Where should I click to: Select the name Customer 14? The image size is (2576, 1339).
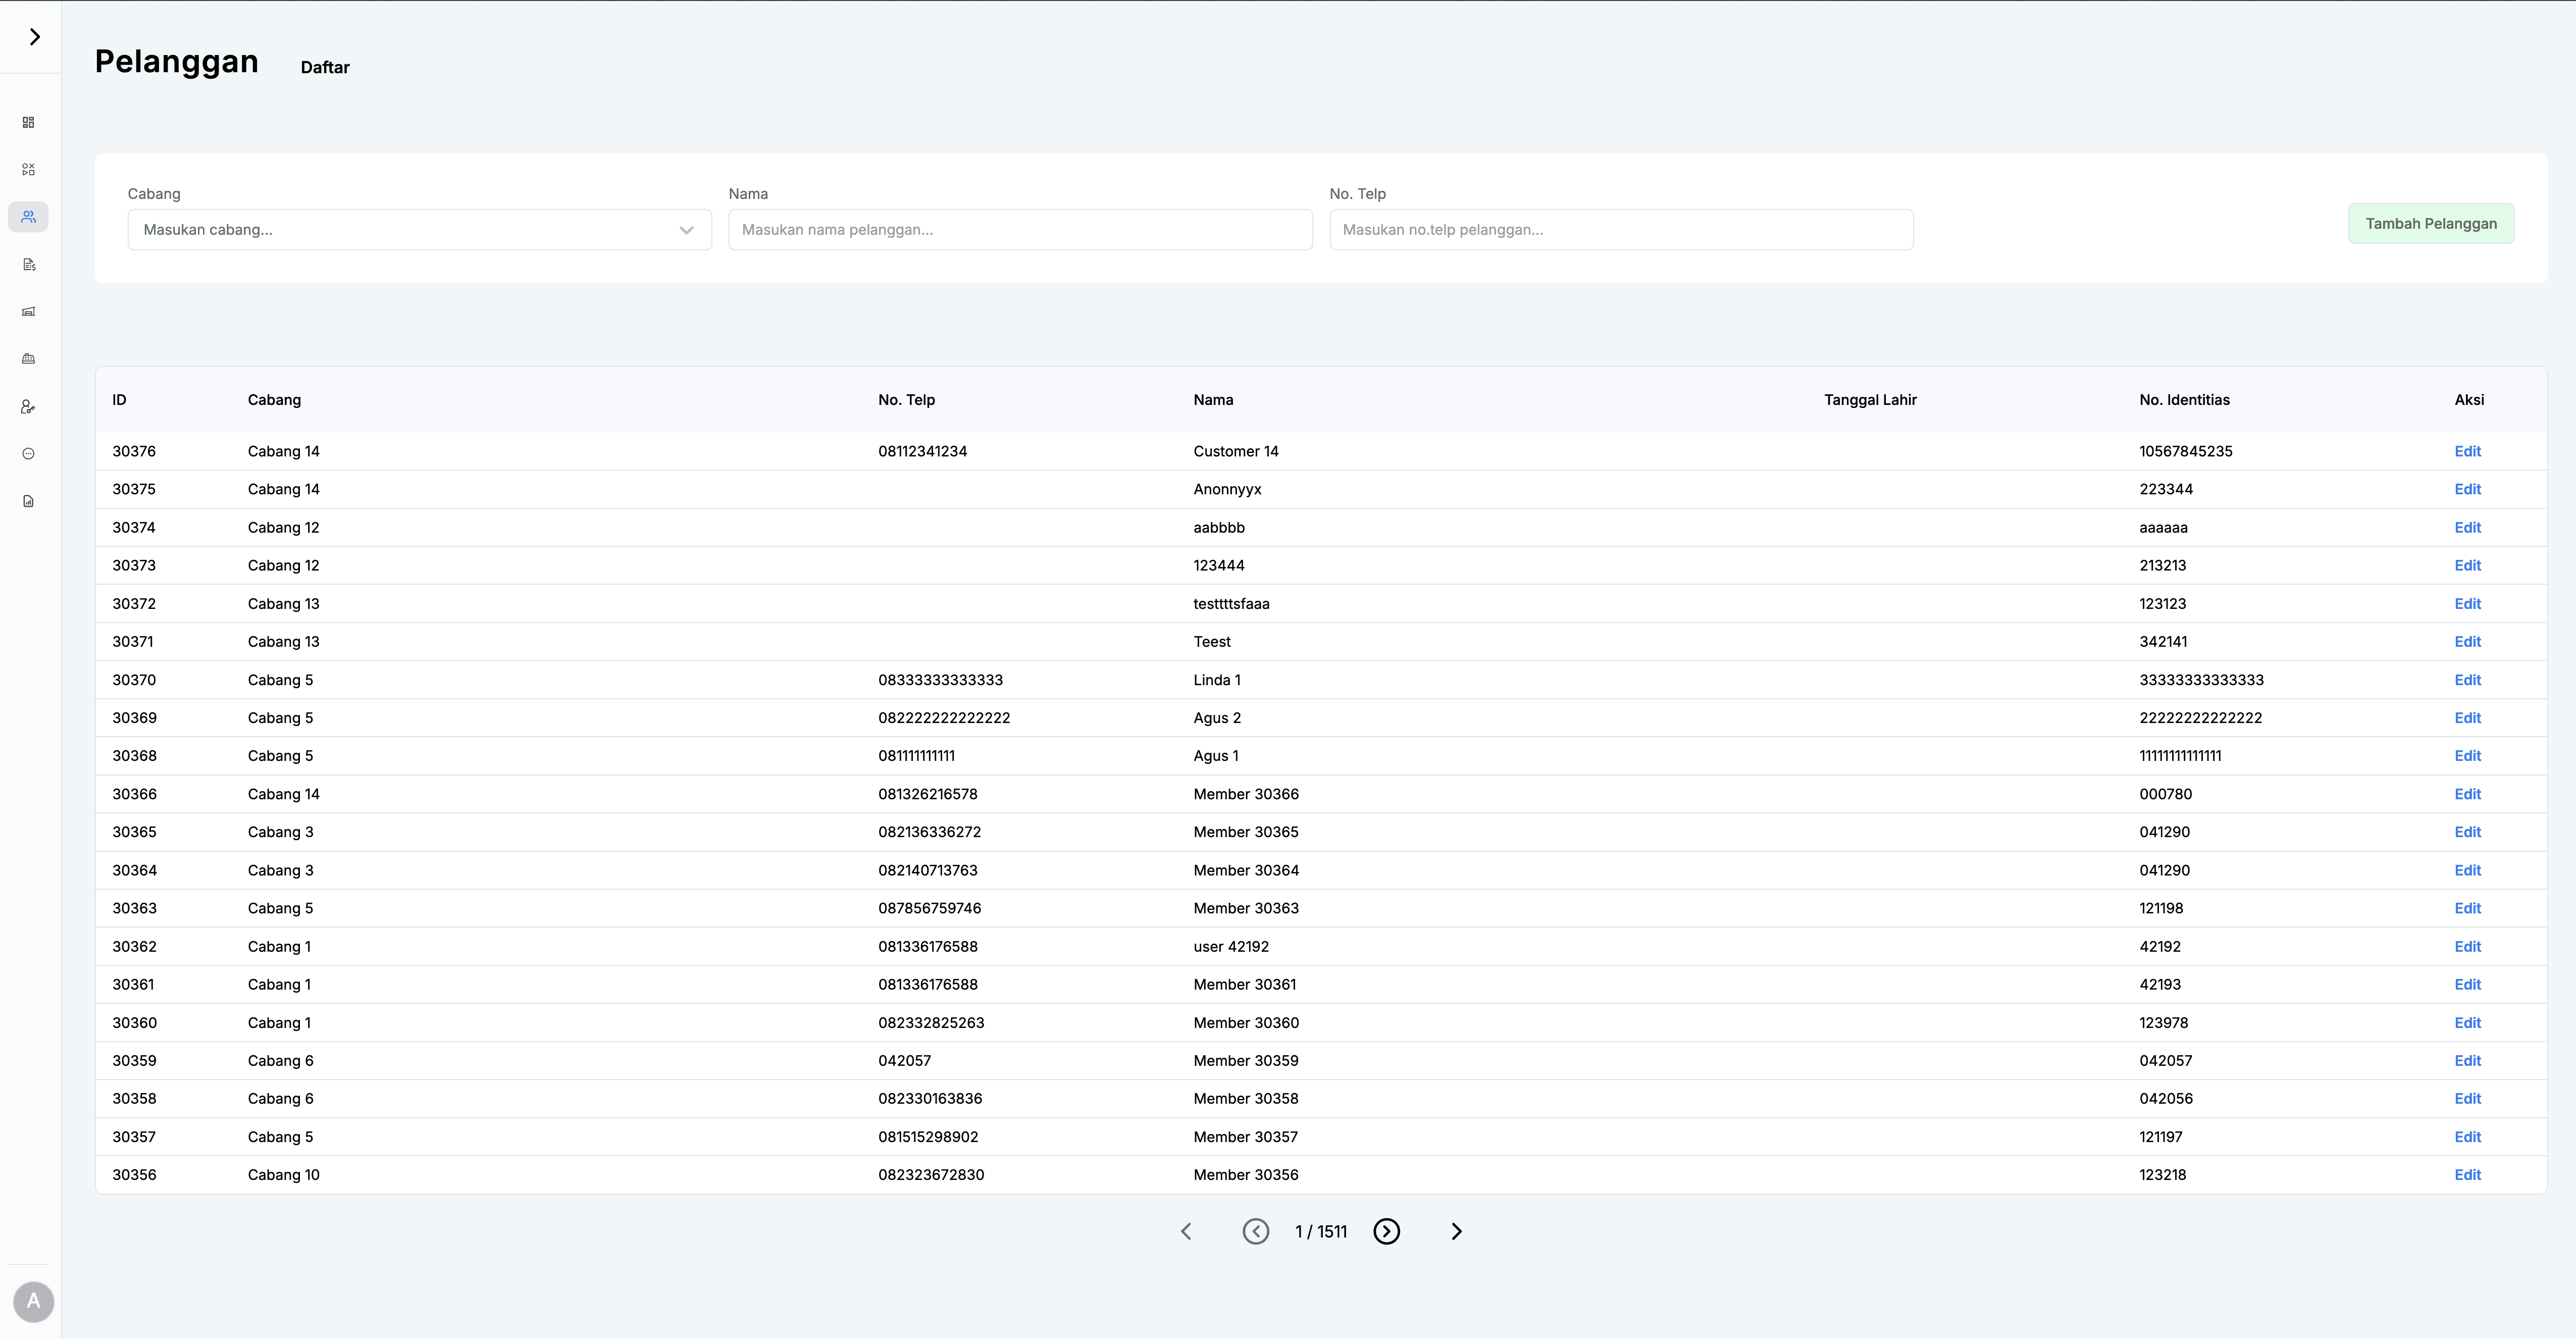coord(1235,452)
